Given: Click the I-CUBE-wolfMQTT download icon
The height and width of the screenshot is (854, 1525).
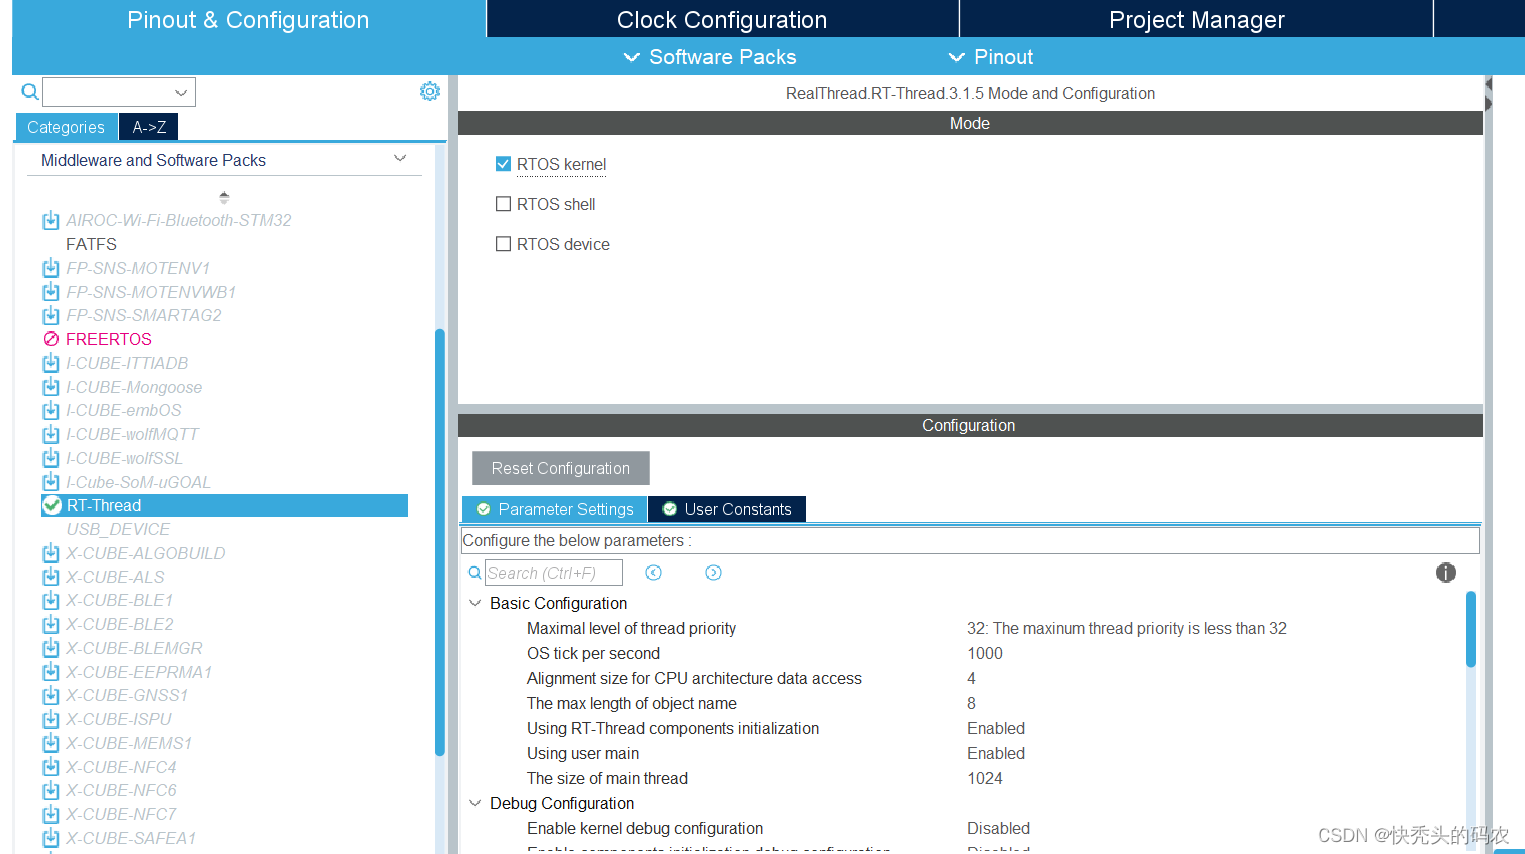Looking at the screenshot, I should (x=51, y=434).
